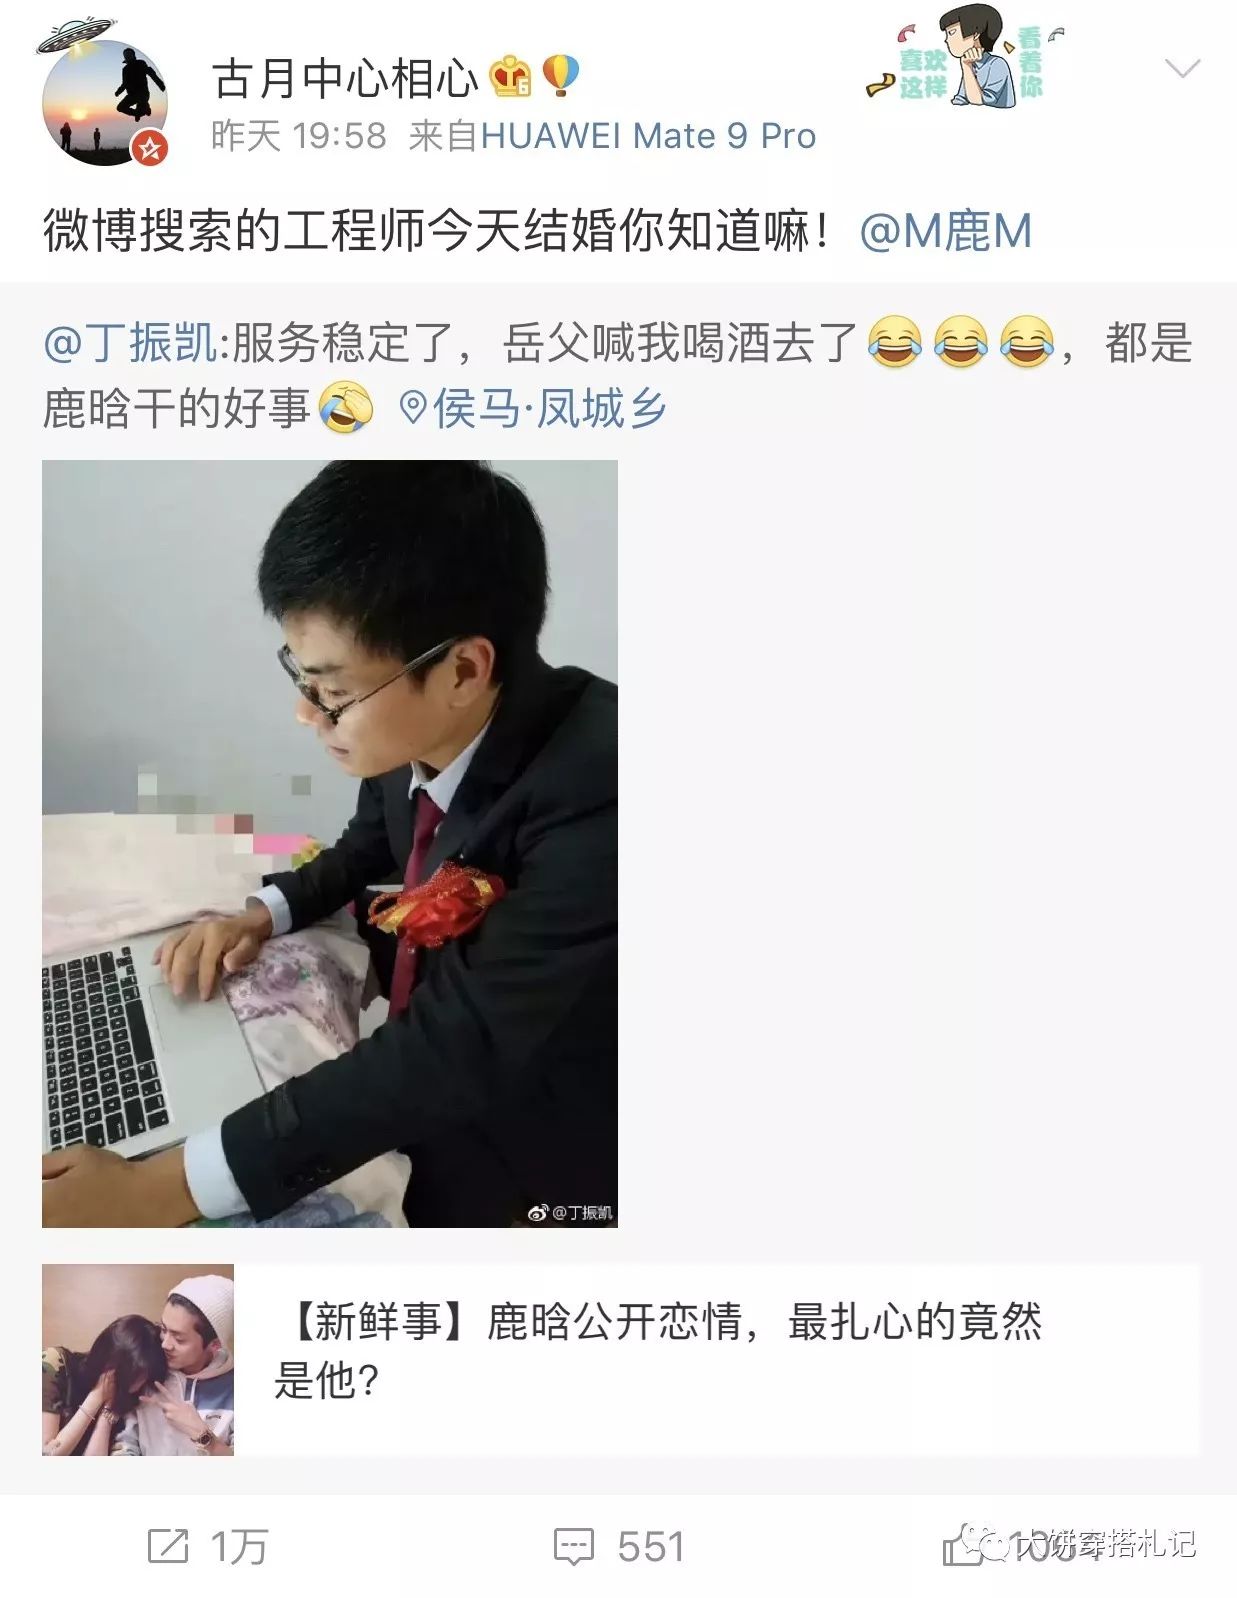Tap the cartoon sticker decoration at top
Viewport: 1237px width, 1598px height.
pyautogui.click(x=968, y=57)
